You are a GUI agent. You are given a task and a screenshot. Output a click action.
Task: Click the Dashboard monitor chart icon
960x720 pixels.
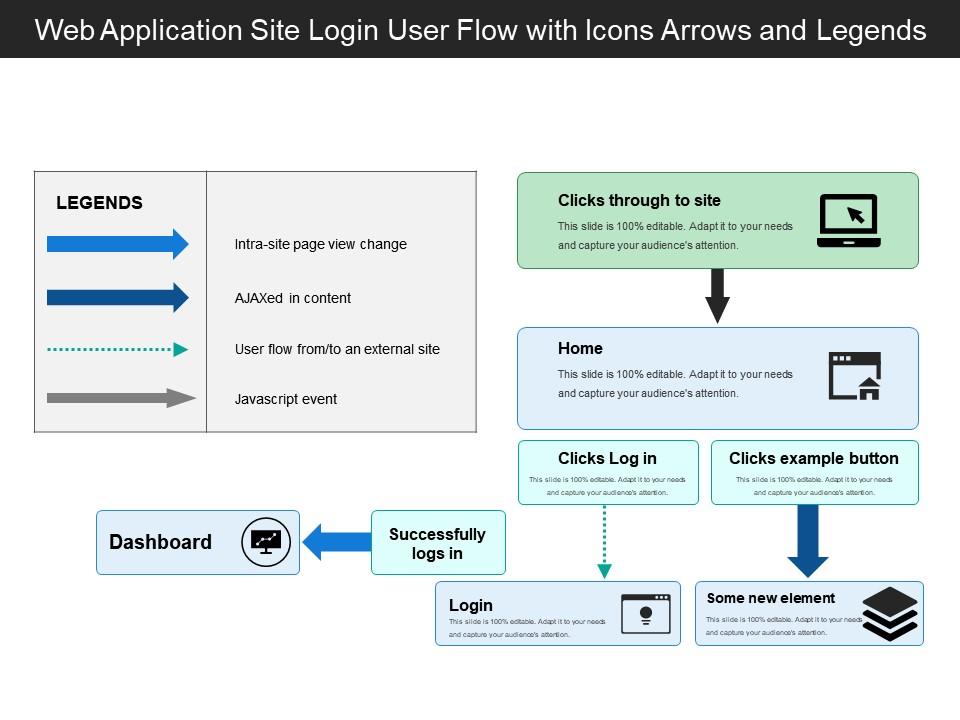(x=266, y=542)
